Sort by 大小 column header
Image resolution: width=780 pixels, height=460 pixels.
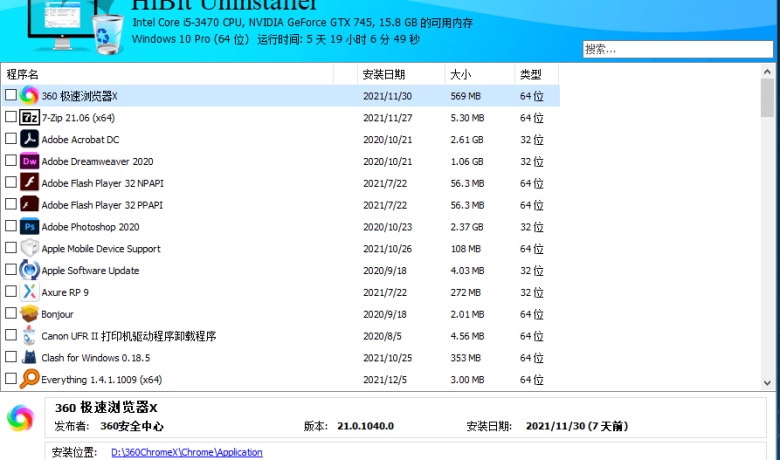coord(480,75)
